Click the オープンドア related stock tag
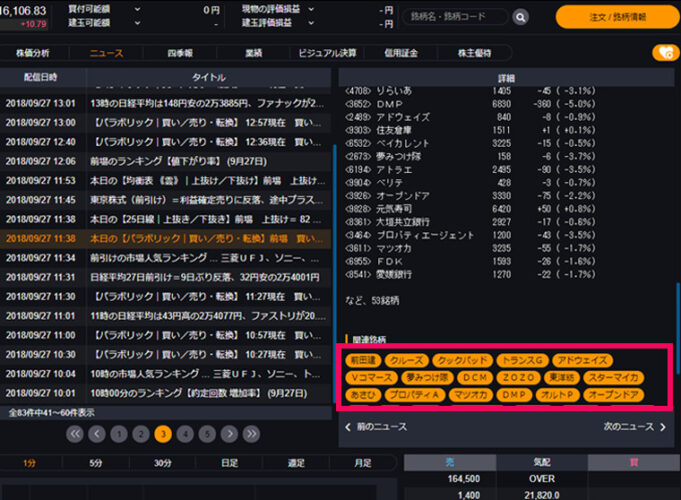This screenshot has width=681, height=500. pyautogui.click(x=613, y=395)
